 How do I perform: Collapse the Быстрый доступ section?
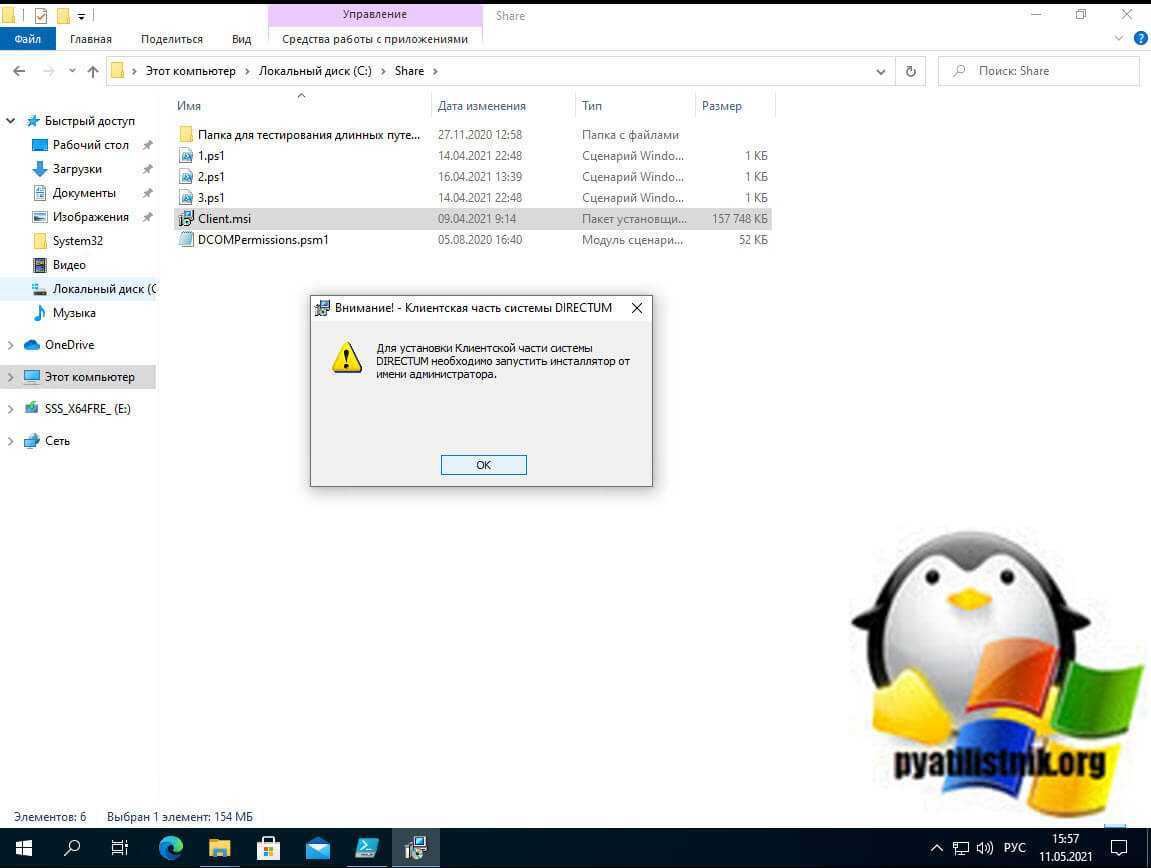point(11,121)
